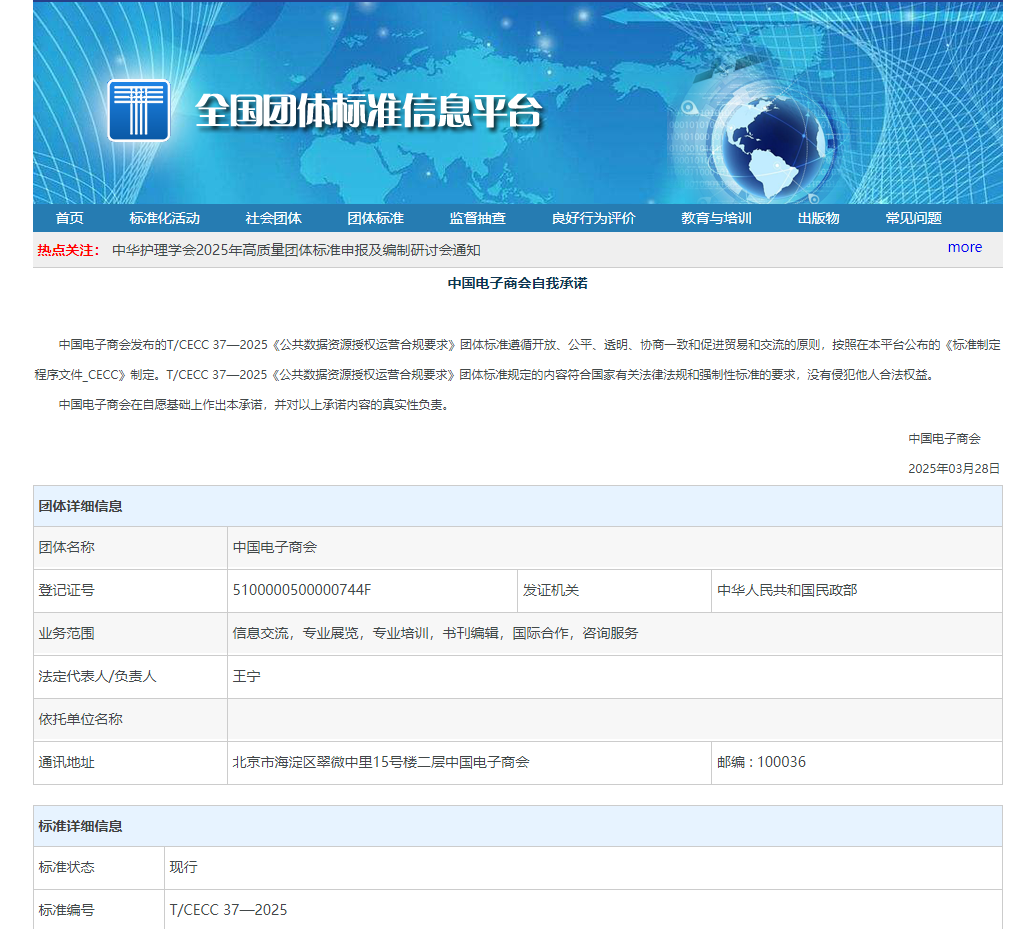Click the 登记证号 label cell
Image resolution: width=1024 pixels, height=929 pixels.
130,590
